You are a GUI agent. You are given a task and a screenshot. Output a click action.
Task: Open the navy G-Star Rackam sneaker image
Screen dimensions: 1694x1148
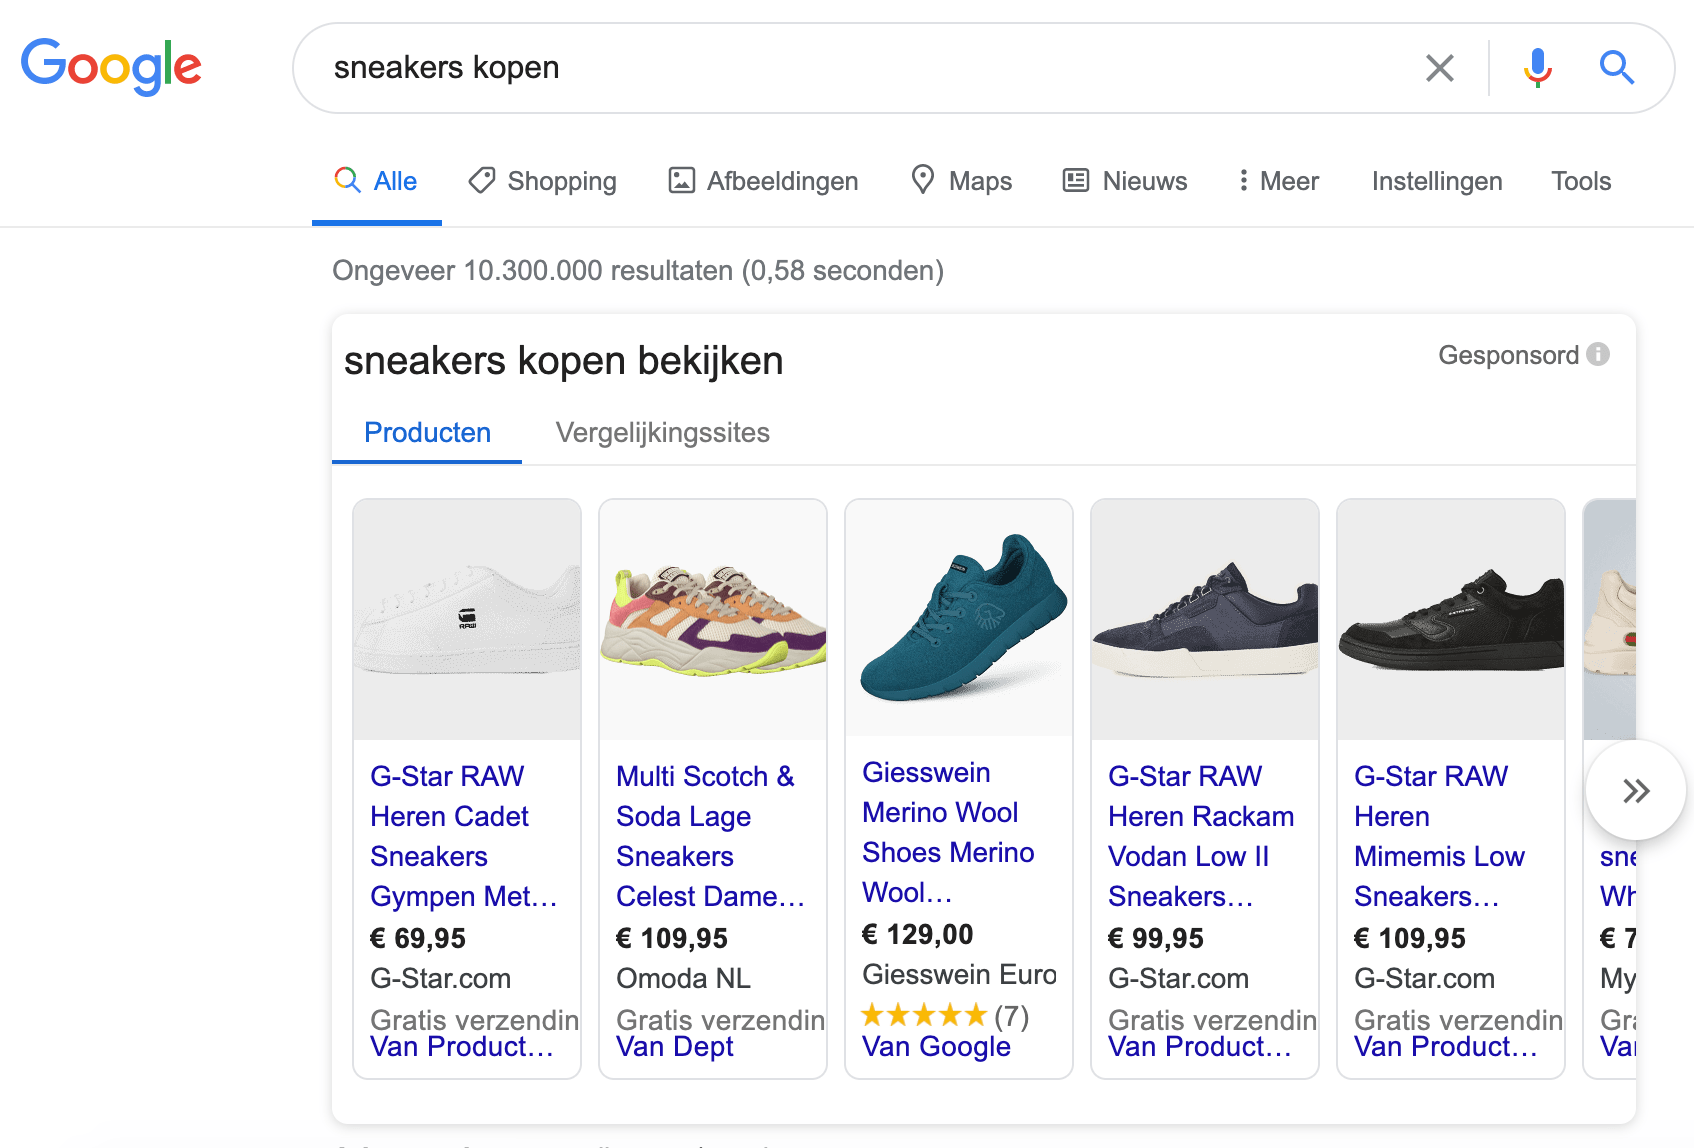(1205, 620)
